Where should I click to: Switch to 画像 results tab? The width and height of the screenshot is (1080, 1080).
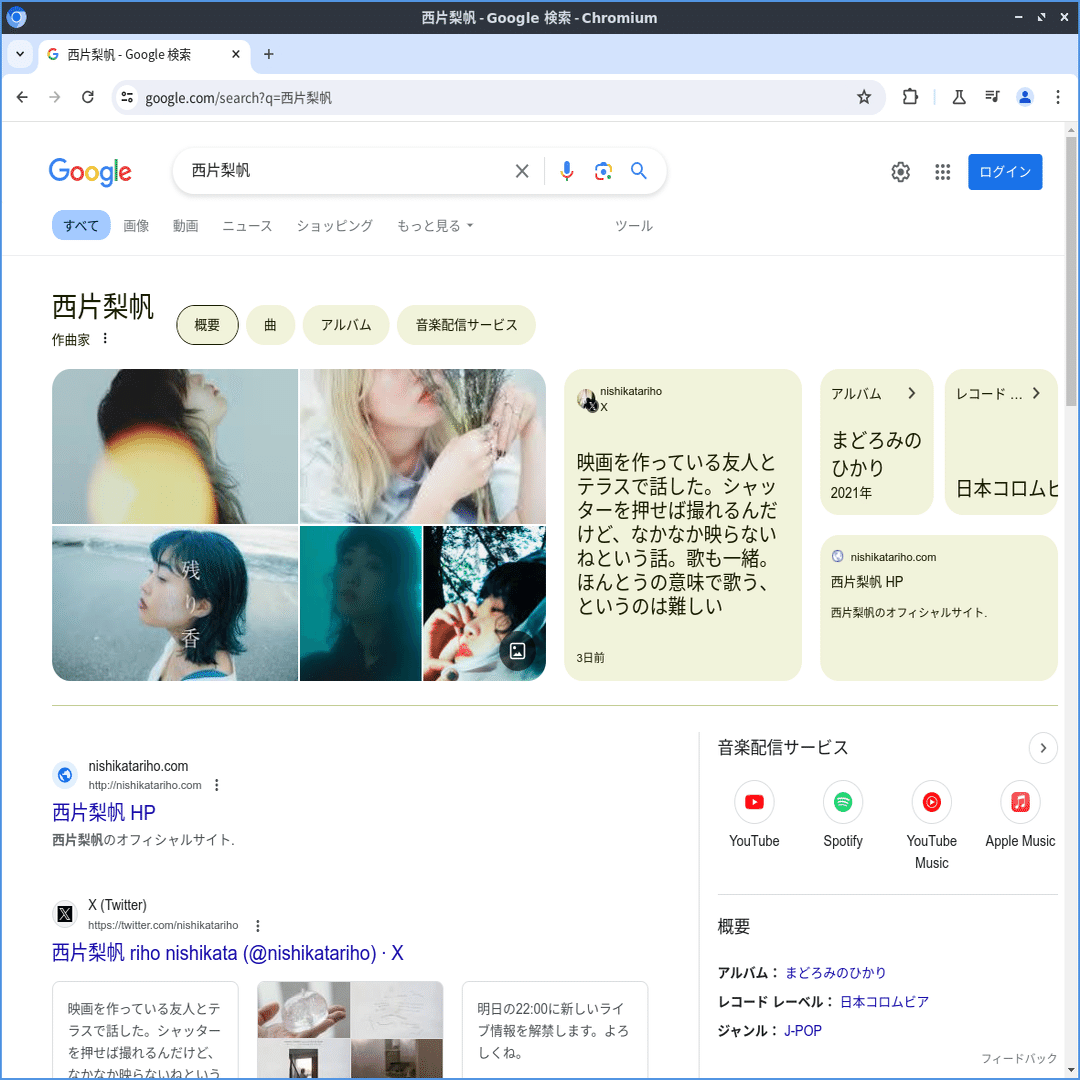click(136, 225)
